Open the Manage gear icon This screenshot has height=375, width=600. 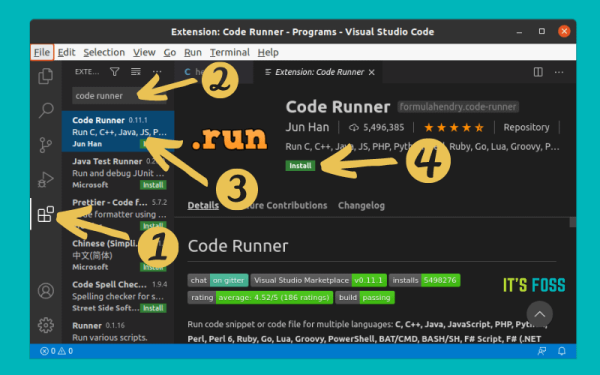click(46, 325)
